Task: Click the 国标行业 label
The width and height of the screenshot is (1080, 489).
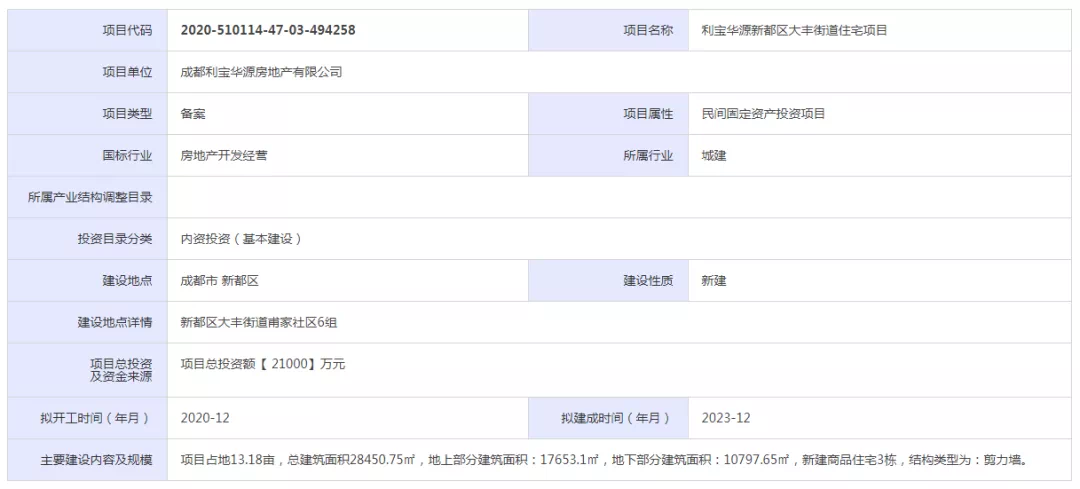Action: pyautogui.click(x=127, y=156)
